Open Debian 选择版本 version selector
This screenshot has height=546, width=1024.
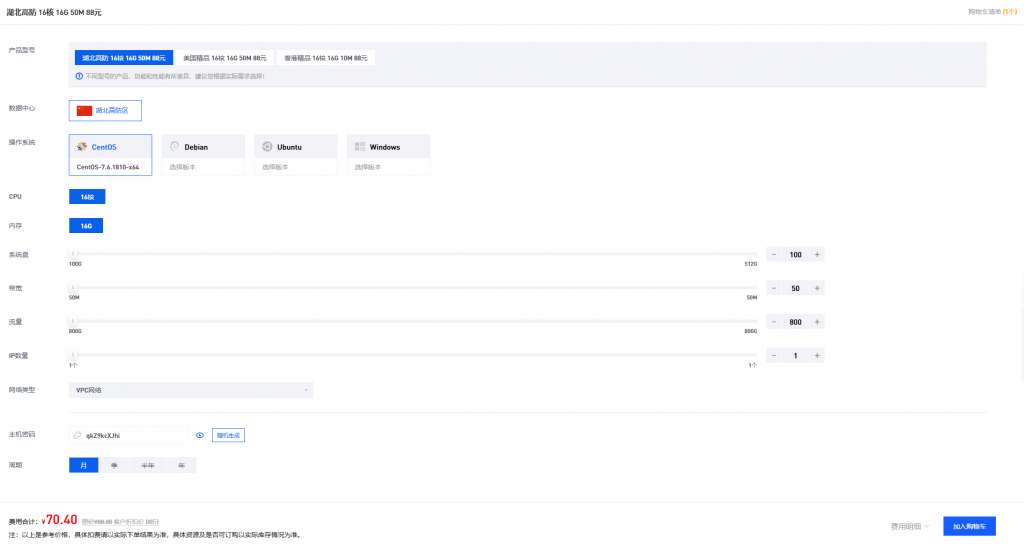click(x=203, y=167)
